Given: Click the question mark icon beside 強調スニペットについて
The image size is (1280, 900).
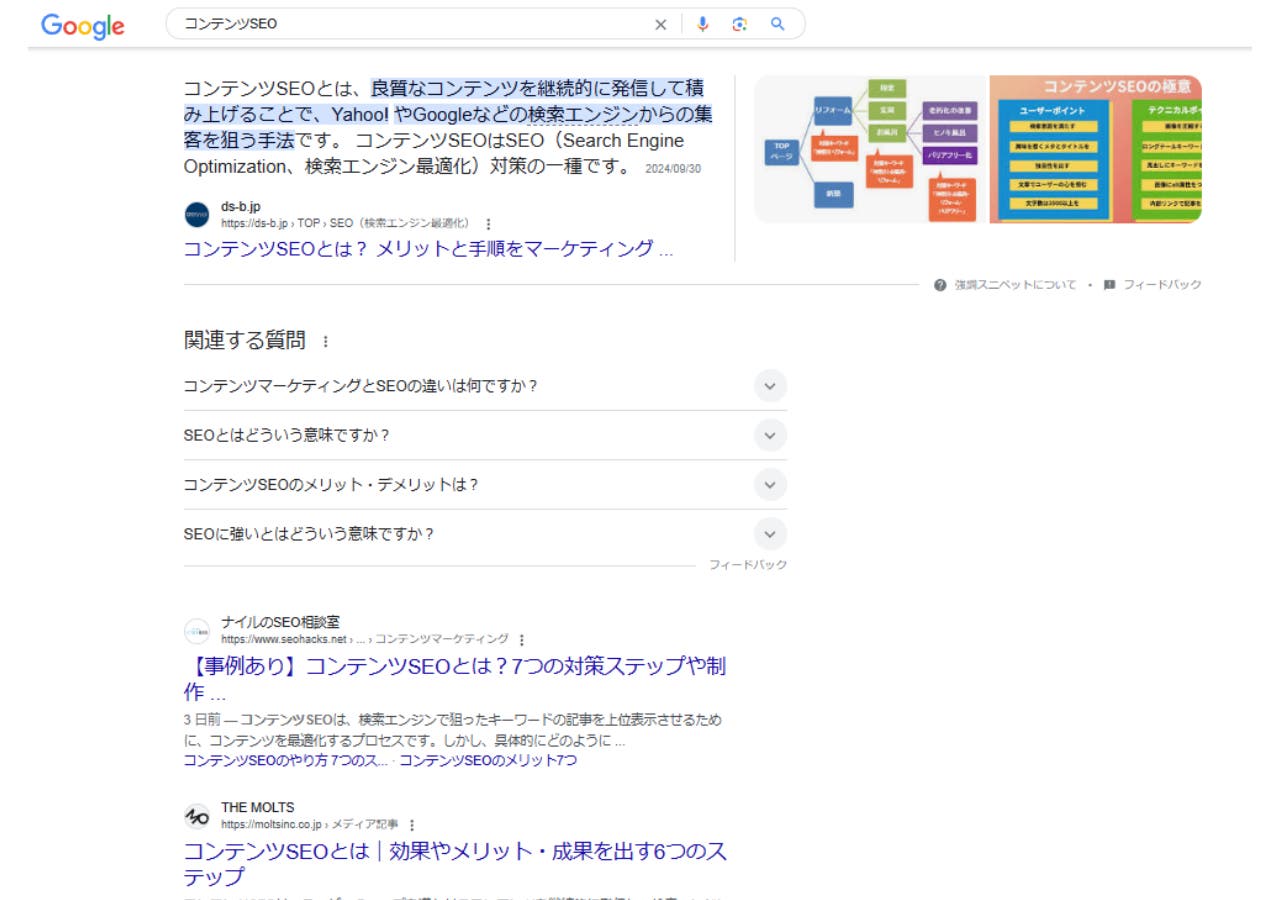Looking at the screenshot, I should pos(940,285).
